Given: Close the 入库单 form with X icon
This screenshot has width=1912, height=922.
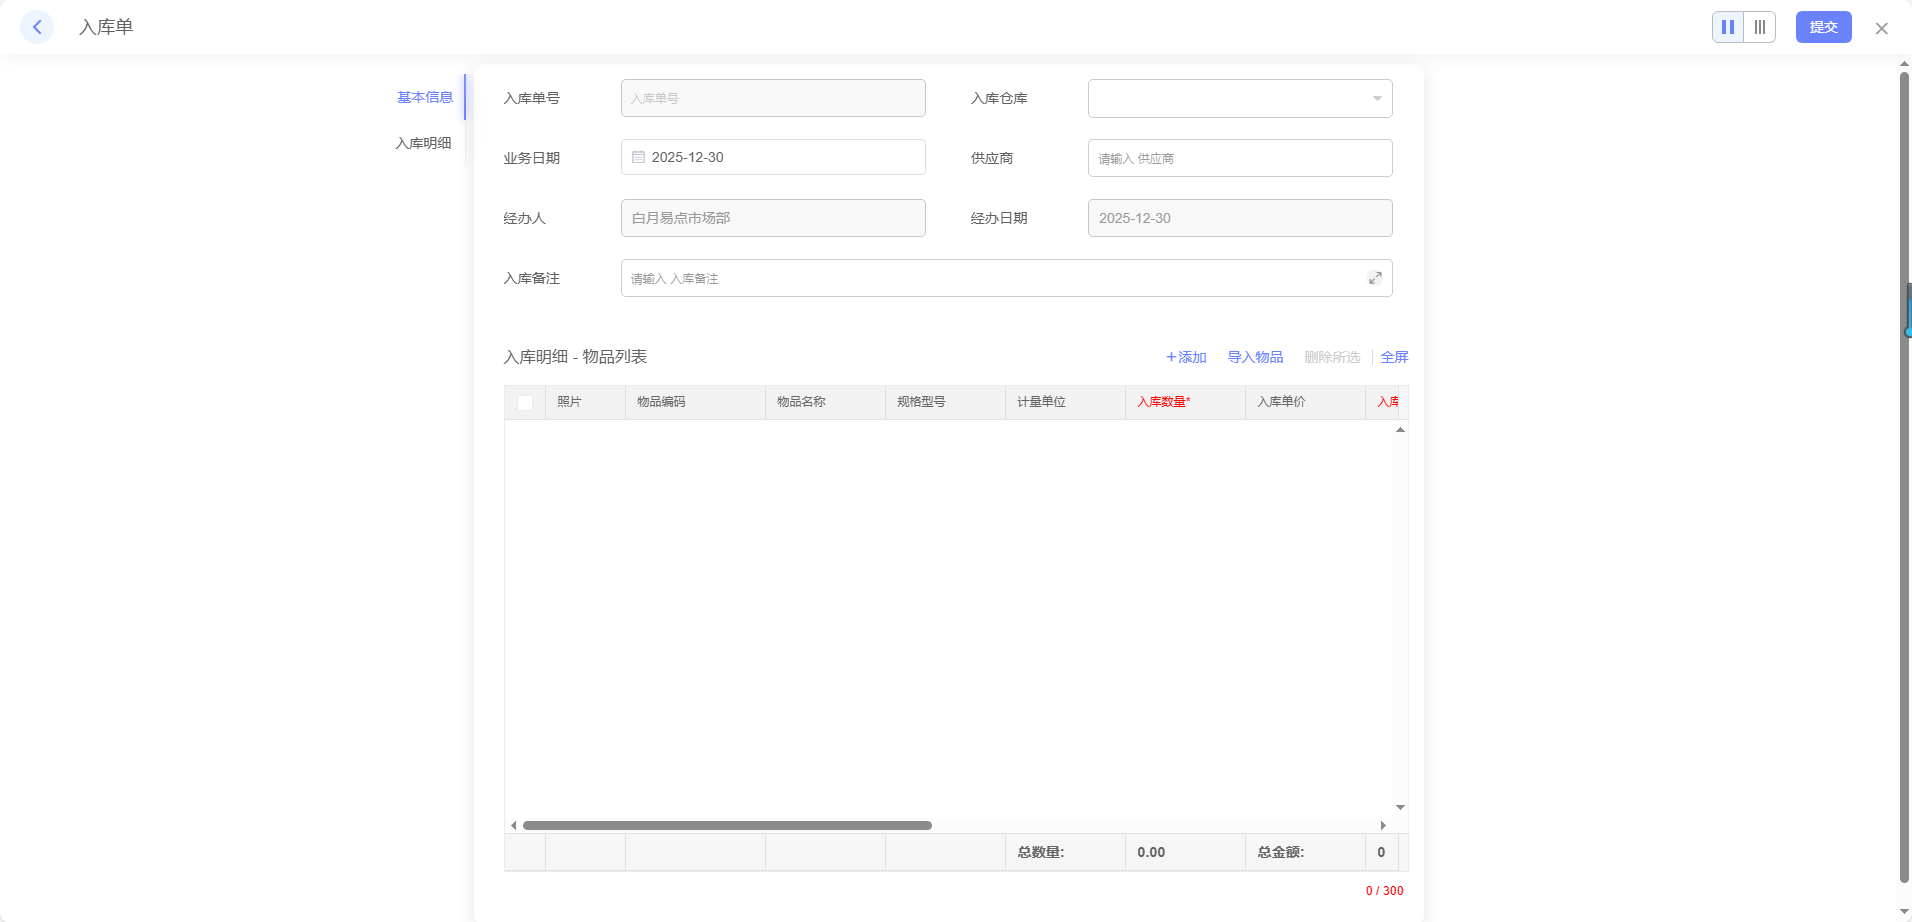Looking at the screenshot, I should [x=1881, y=28].
